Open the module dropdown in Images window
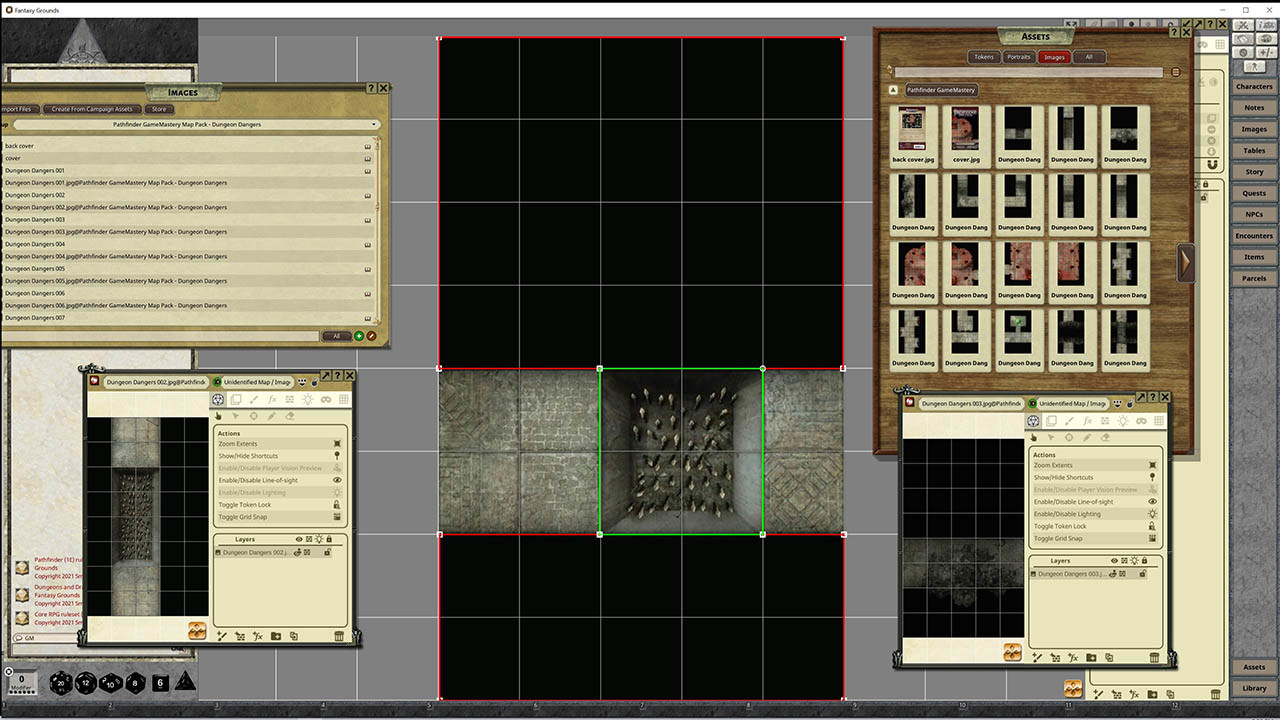Screen dimensions: 1280x720 point(375,124)
